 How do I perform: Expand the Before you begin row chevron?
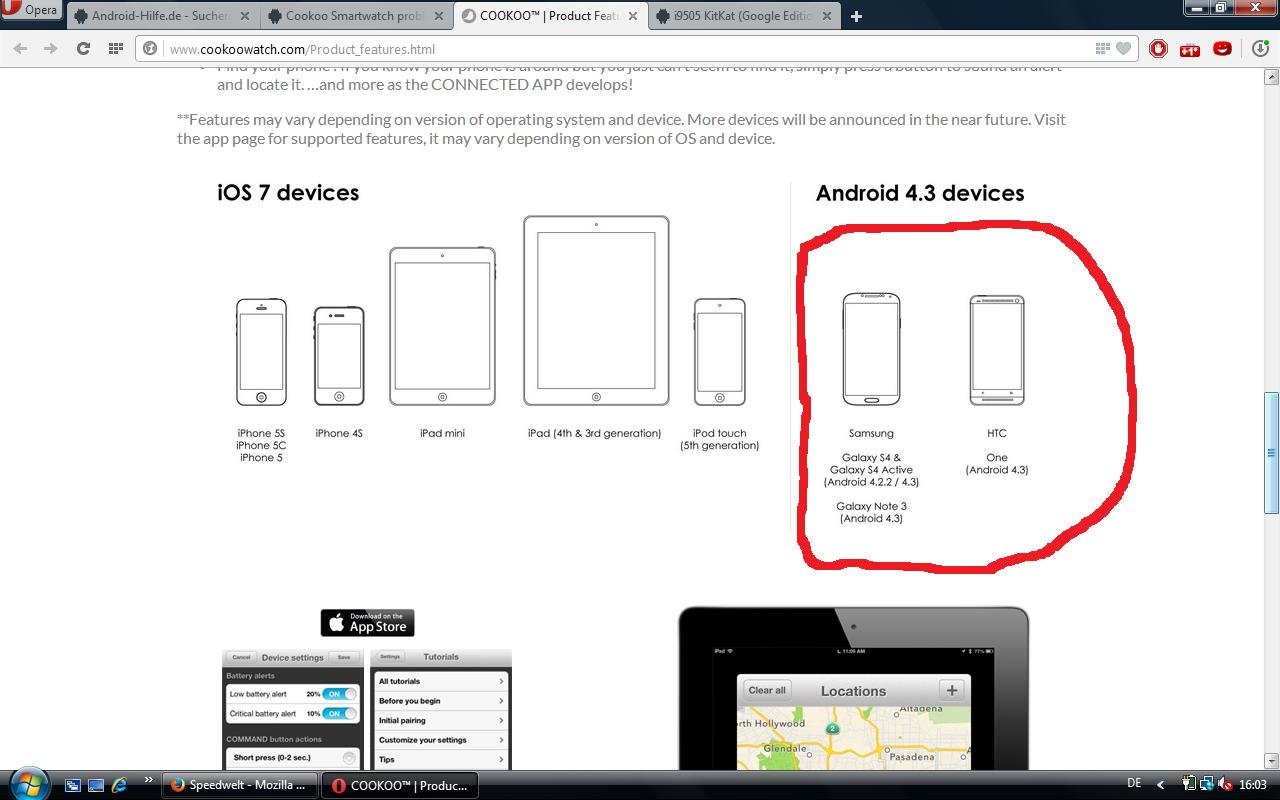tap(501, 701)
